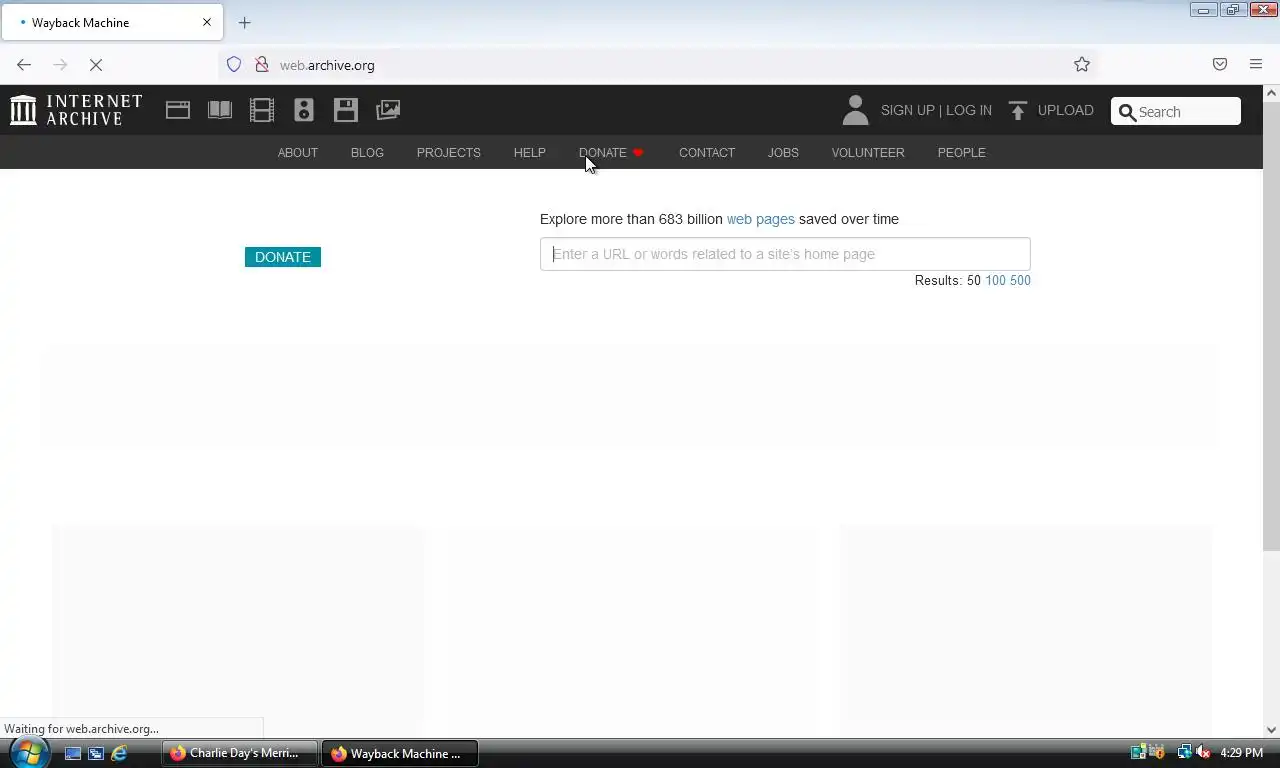Image resolution: width=1280 pixels, height=768 pixels.
Task: Stop loading the page with X button
Action: click(96, 64)
